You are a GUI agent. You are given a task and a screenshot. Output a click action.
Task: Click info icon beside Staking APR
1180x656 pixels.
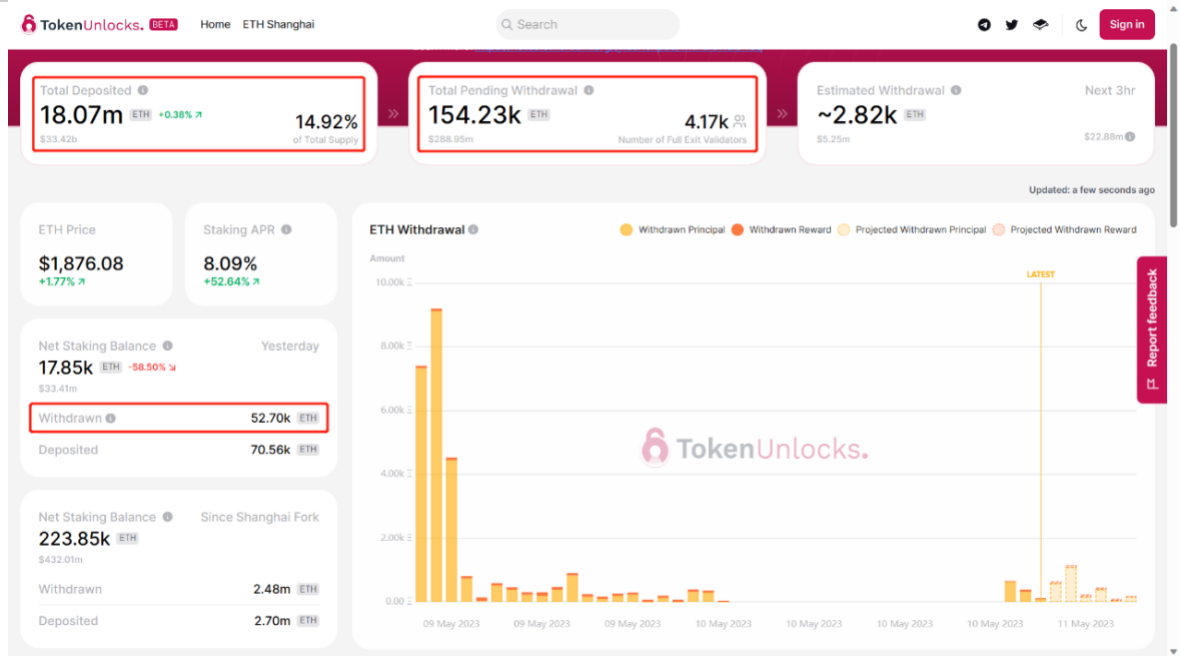click(286, 230)
